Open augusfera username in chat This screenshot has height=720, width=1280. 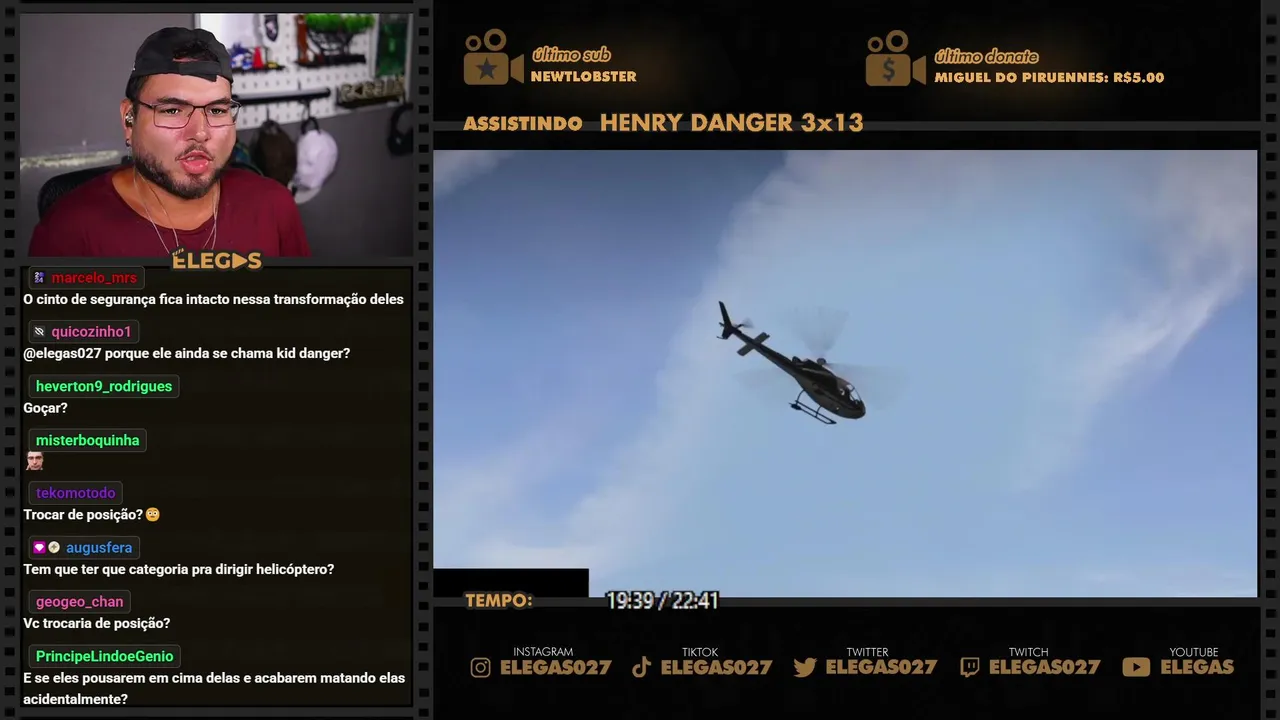point(99,548)
